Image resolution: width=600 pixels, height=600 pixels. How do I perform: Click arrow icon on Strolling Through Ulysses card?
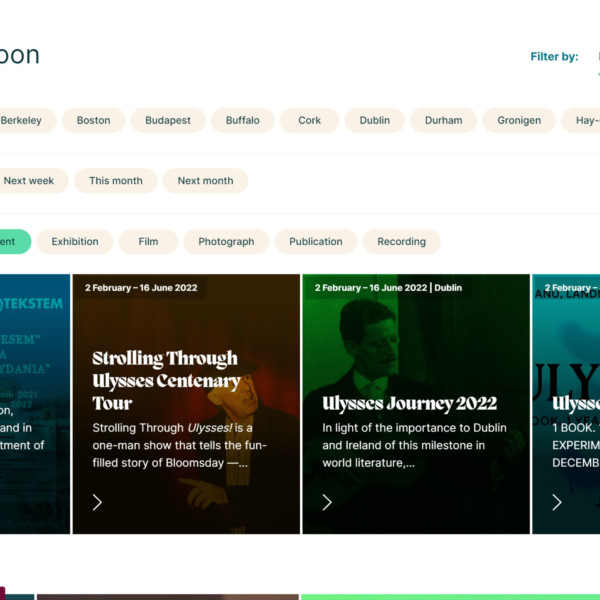(x=97, y=502)
